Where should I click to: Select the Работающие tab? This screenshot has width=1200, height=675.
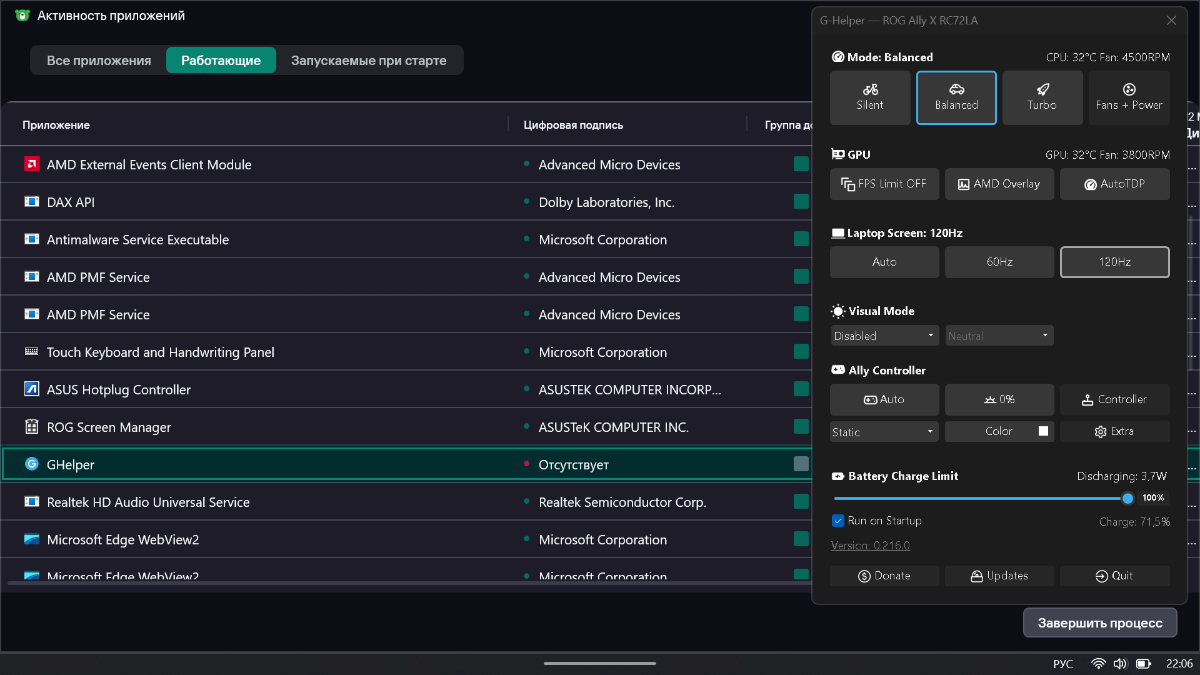point(221,61)
